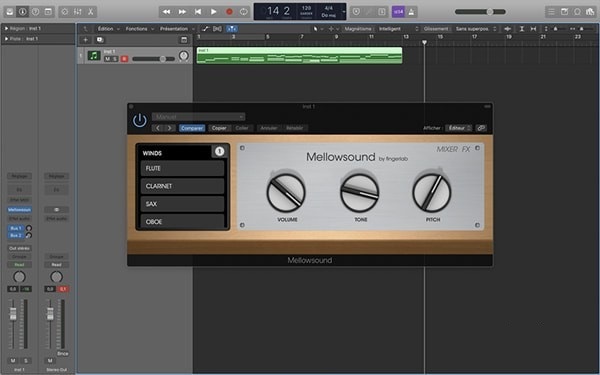Image resolution: width=600 pixels, height=375 pixels.
Task: Open the Fonctions menu
Action: click(139, 29)
